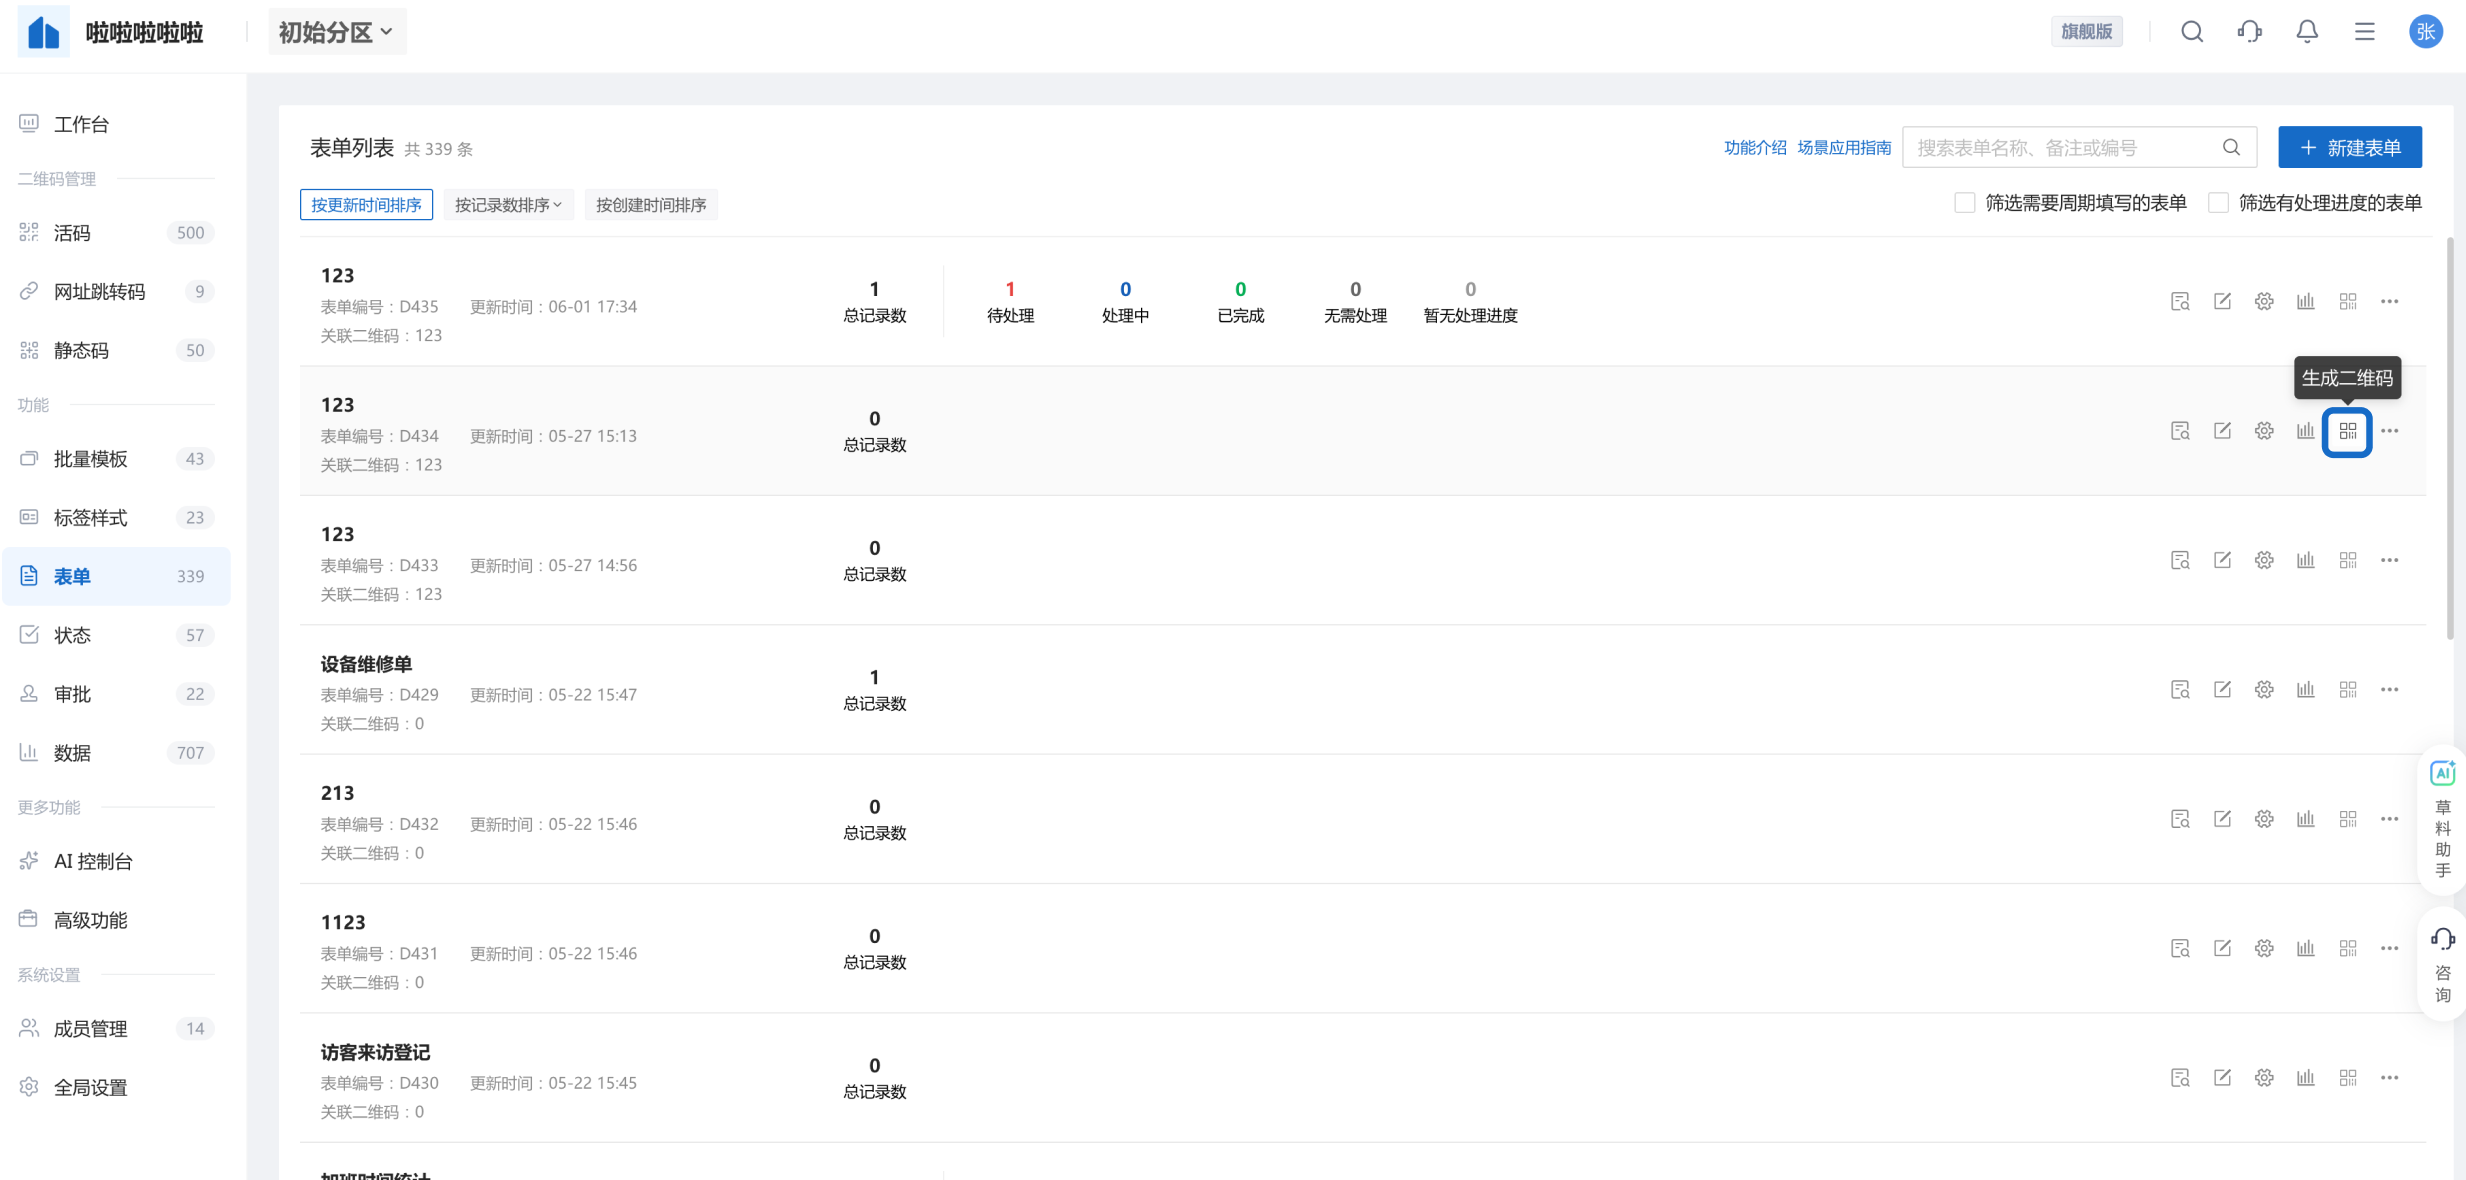Click 新建表单 button
This screenshot has height=1180, width=2466.
tap(2350, 147)
